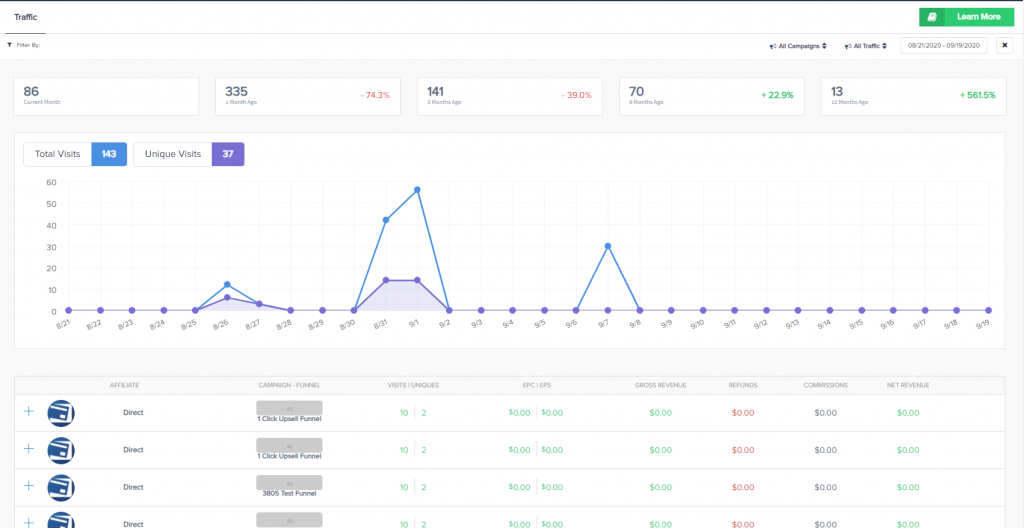Click the first row affiliate avatar icon
Viewport: 1024px width, 528px height.
point(62,412)
